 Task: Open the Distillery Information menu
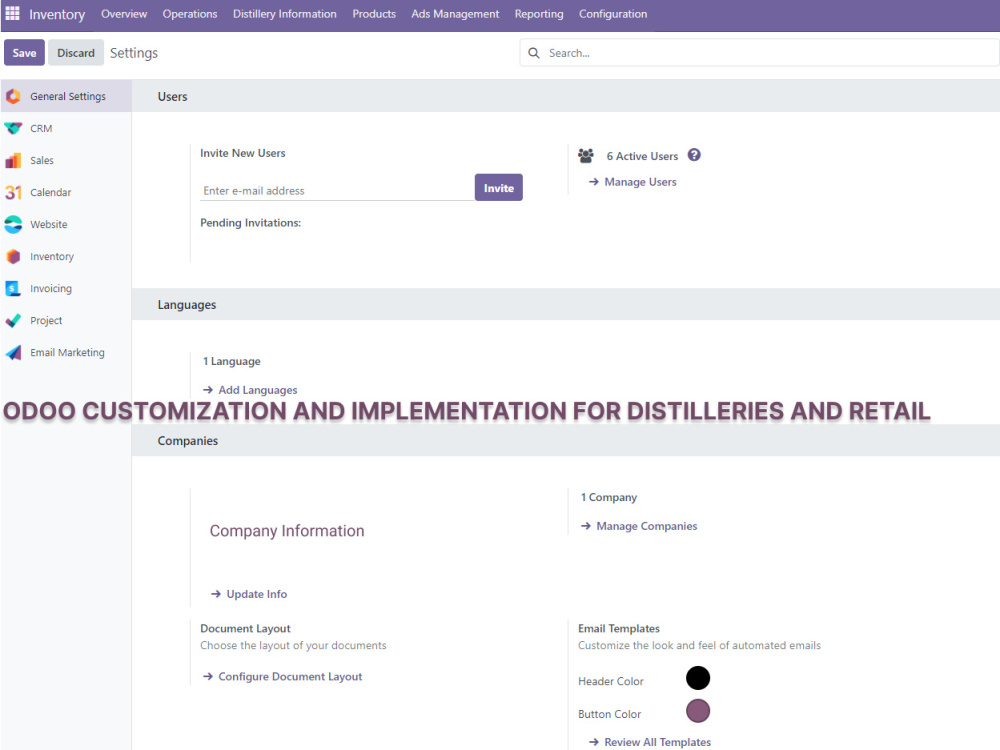(x=284, y=14)
